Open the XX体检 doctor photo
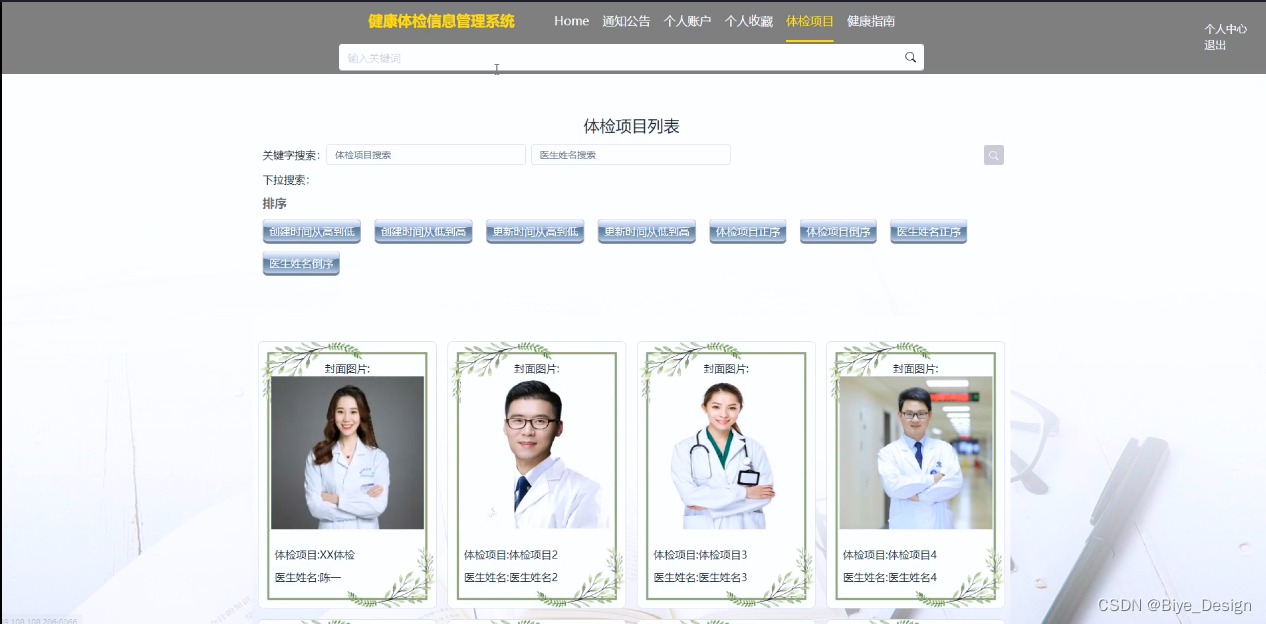Screen dimensions: 1266x624 [347, 452]
